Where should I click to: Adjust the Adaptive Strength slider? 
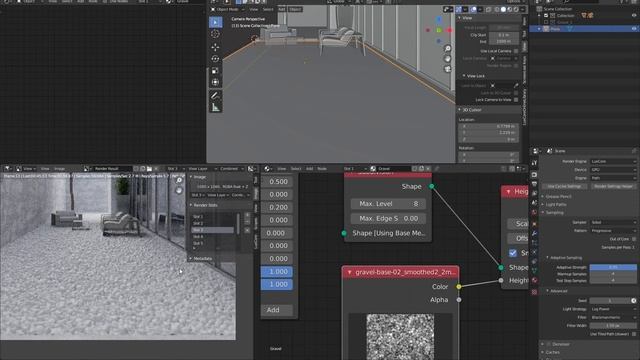click(613, 267)
